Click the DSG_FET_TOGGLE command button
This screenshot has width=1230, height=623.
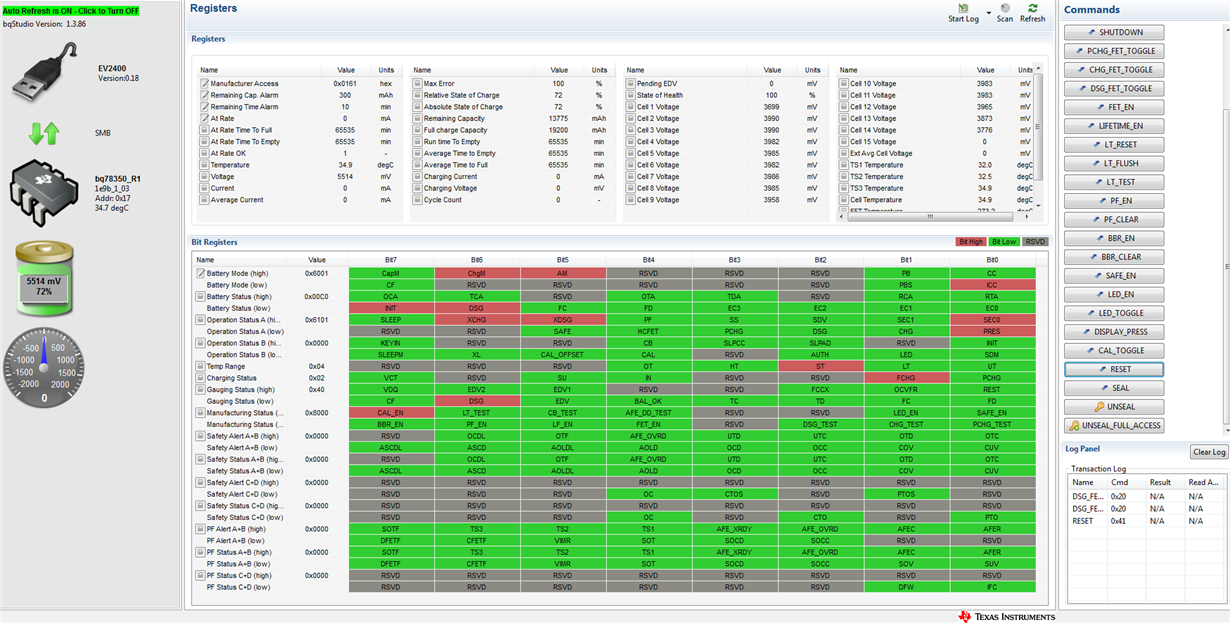coord(1114,89)
